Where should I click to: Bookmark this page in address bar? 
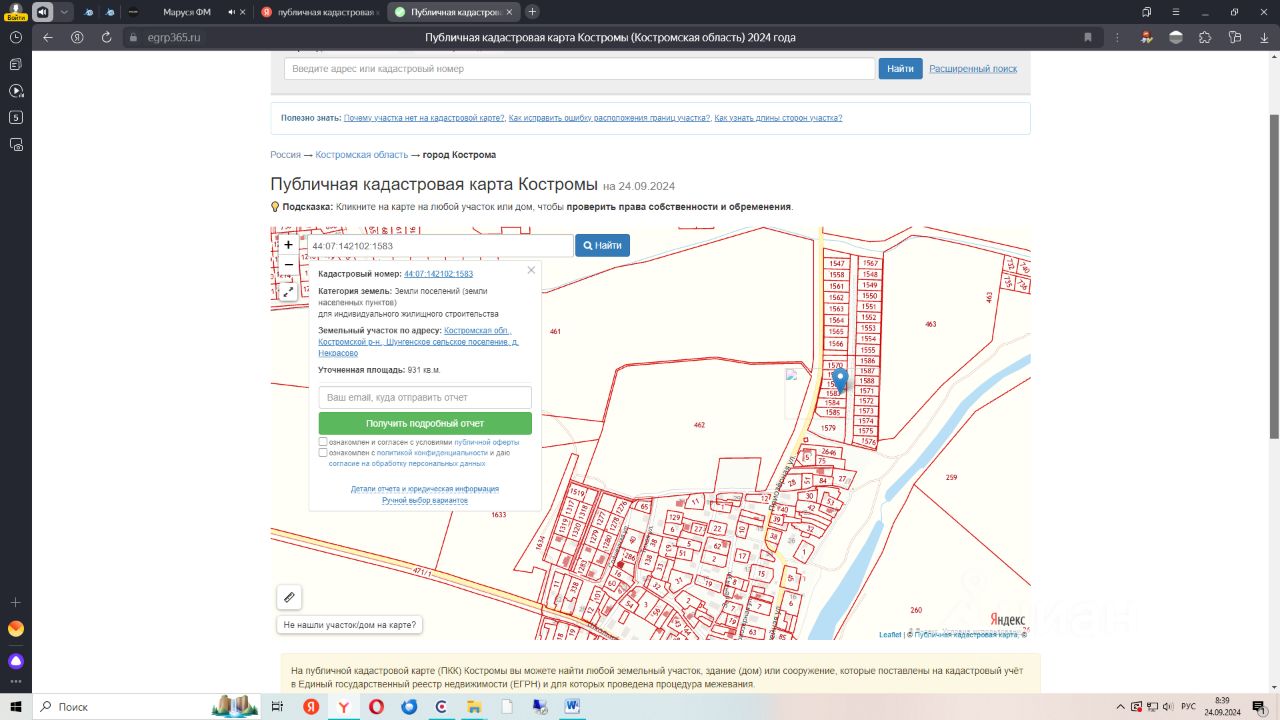click(x=1088, y=37)
